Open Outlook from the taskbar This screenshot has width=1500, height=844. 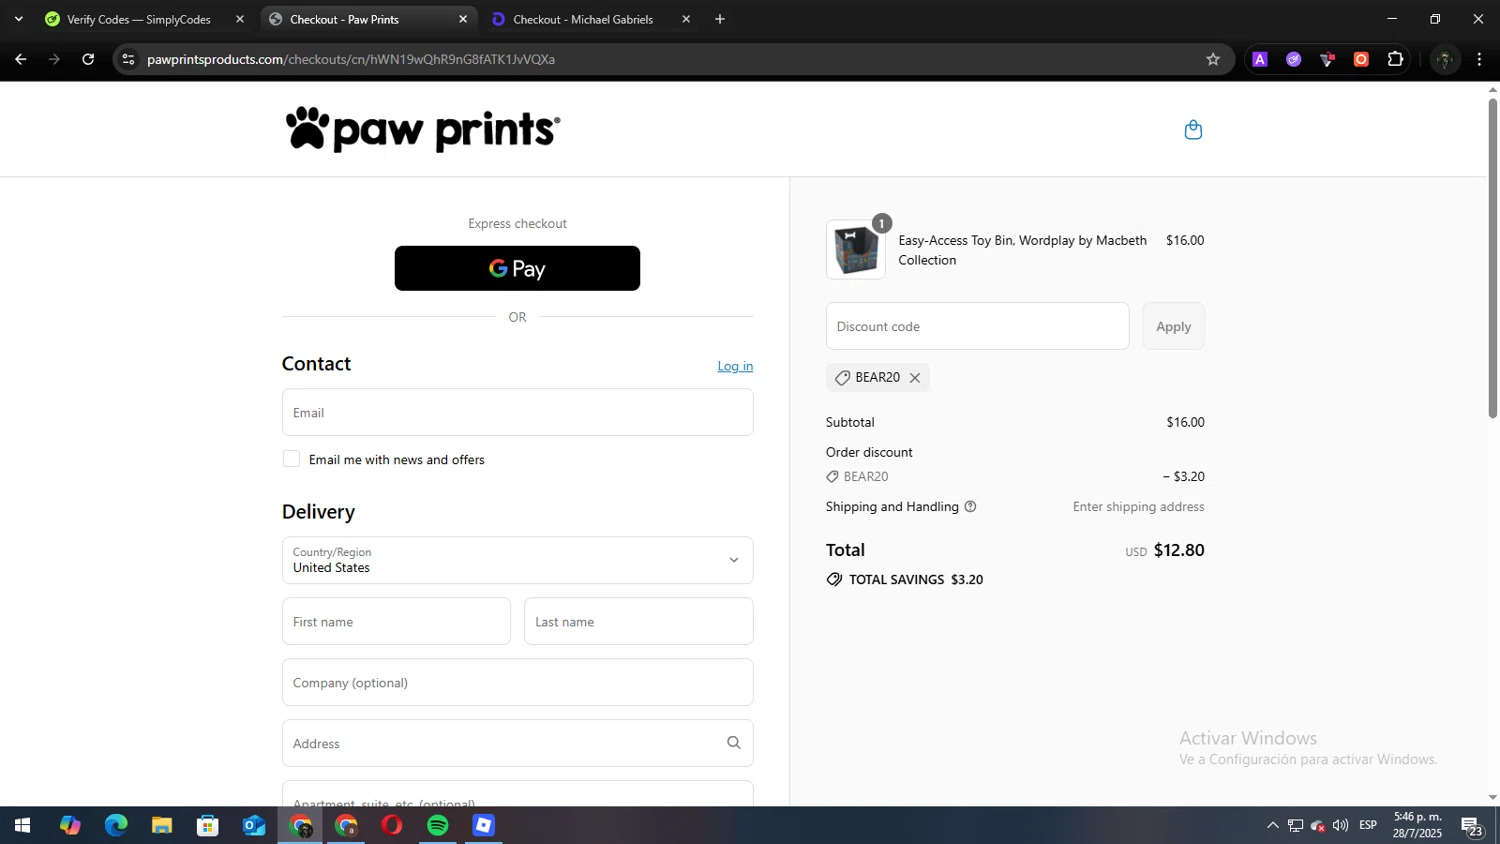pos(254,825)
